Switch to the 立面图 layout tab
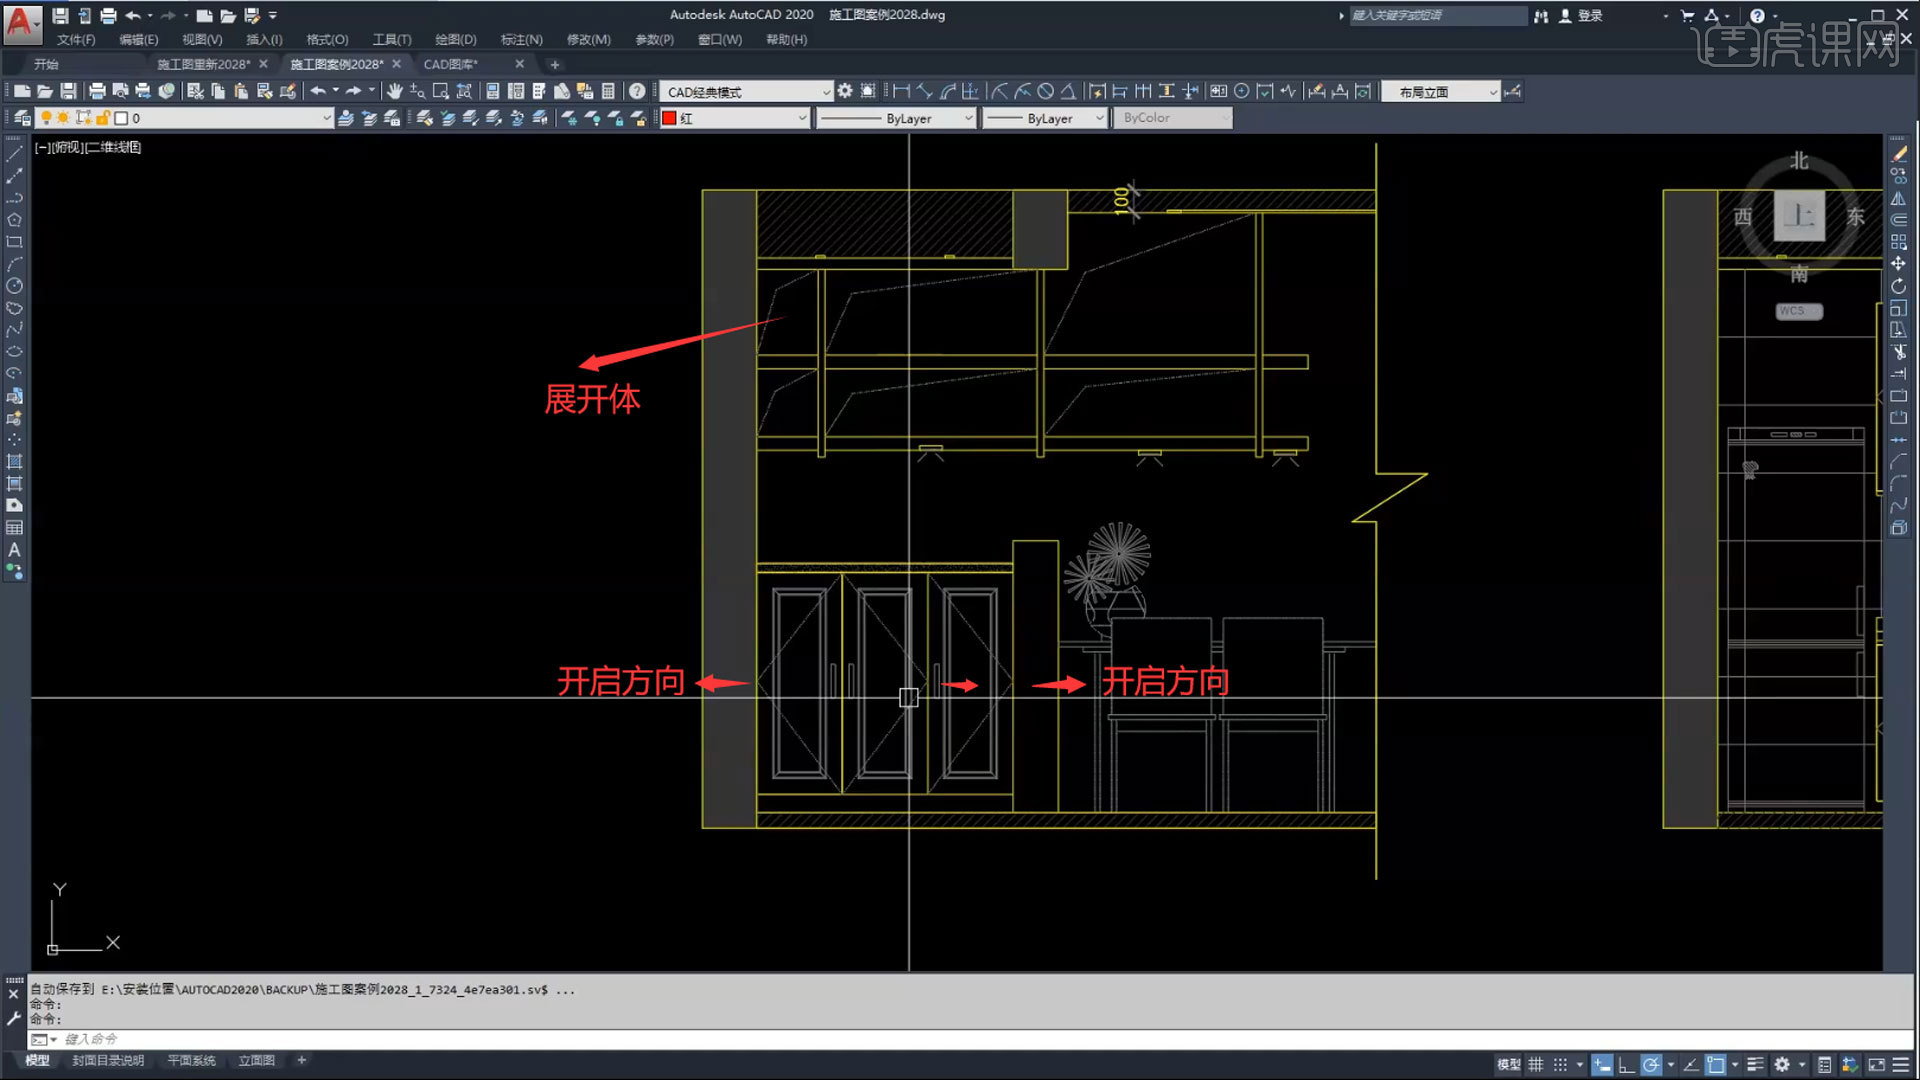The height and width of the screenshot is (1080, 1920). click(x=256, y=1060)
